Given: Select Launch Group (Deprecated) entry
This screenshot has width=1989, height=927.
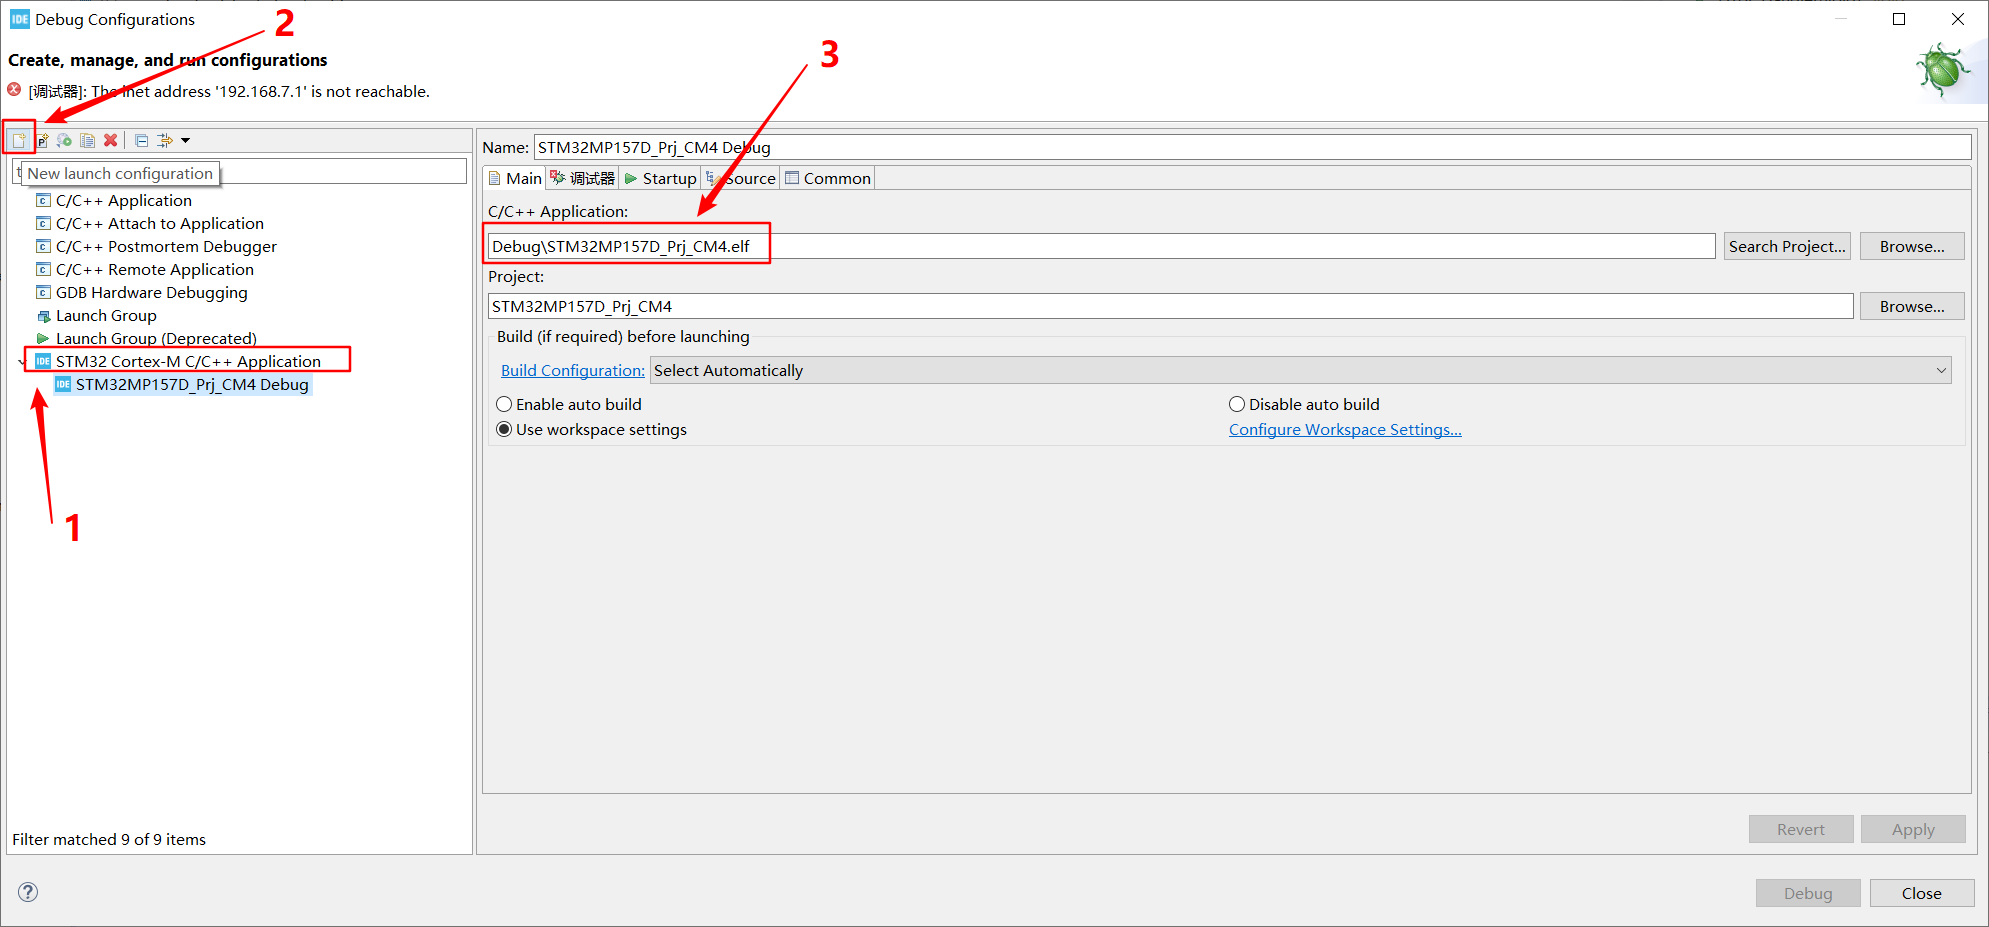Looking at the screenshot, I should click(156, 338).
